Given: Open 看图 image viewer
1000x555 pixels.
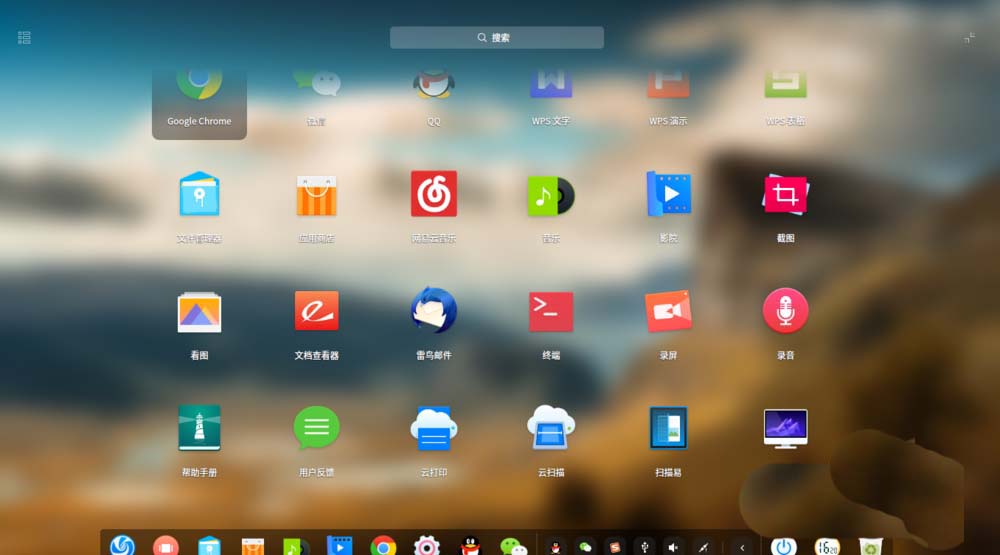Looking at the screenshot, I should point(199,312).
